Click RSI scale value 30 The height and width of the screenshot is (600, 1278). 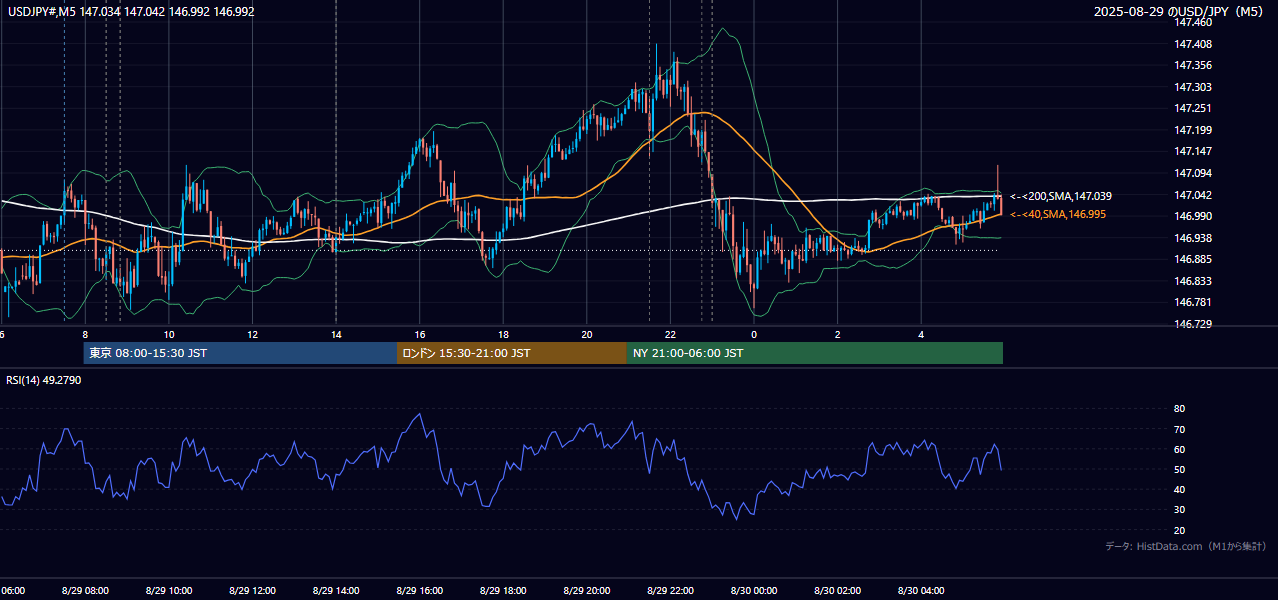[x=1180, y=510]
